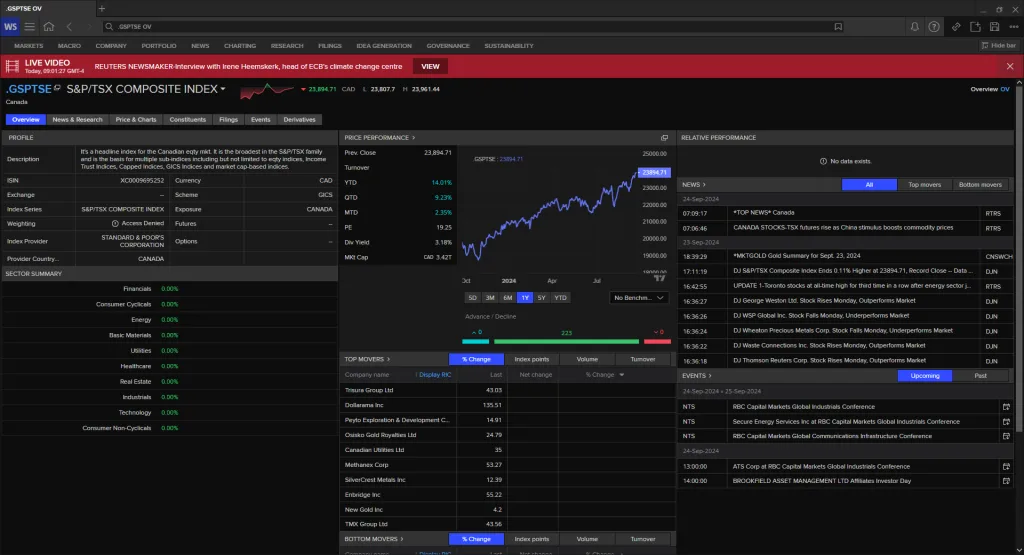Open help with the question mark icon
This screenshot has height=555, width=1024.
click(934, 27)
